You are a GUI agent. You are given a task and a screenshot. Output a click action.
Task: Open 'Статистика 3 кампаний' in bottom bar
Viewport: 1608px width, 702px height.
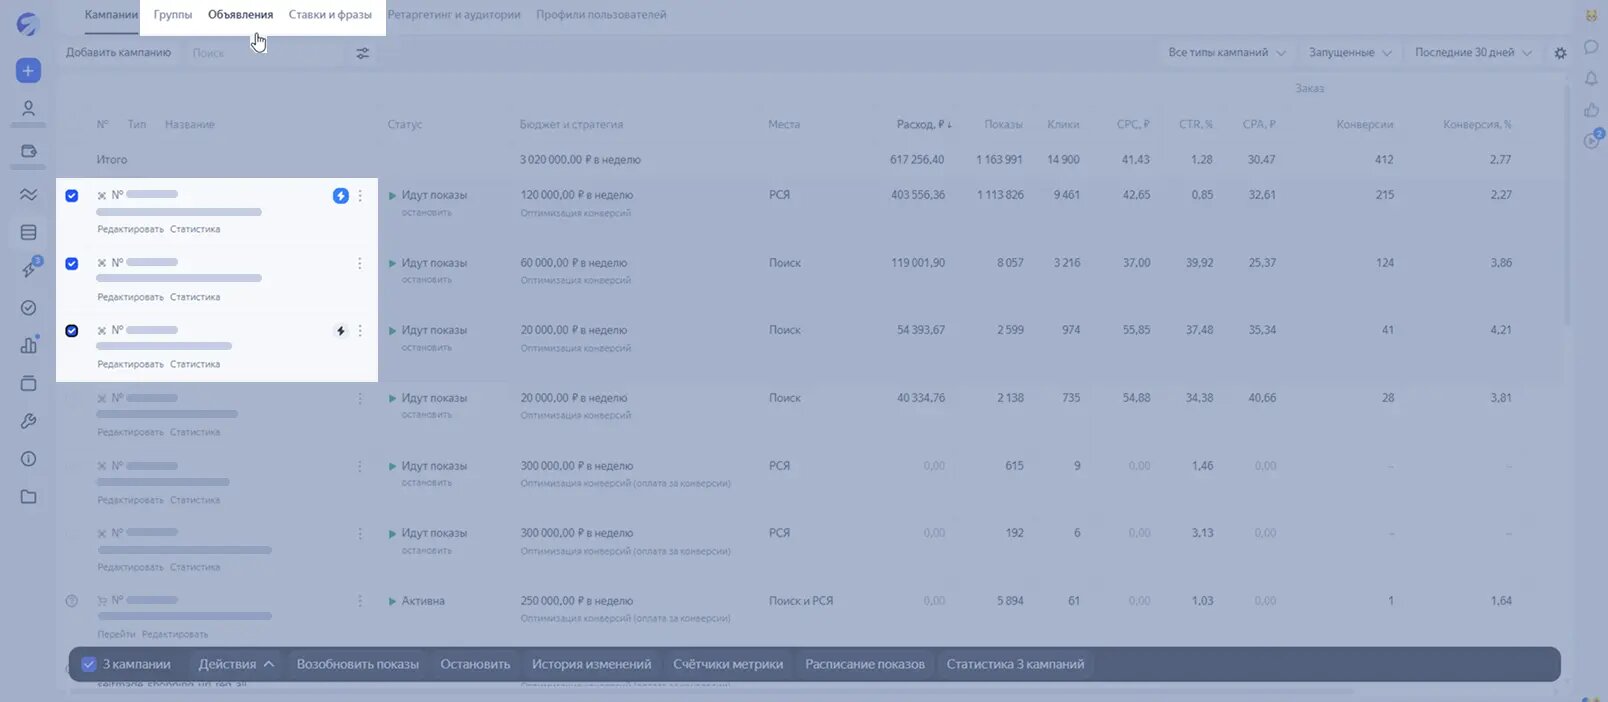1015,664
